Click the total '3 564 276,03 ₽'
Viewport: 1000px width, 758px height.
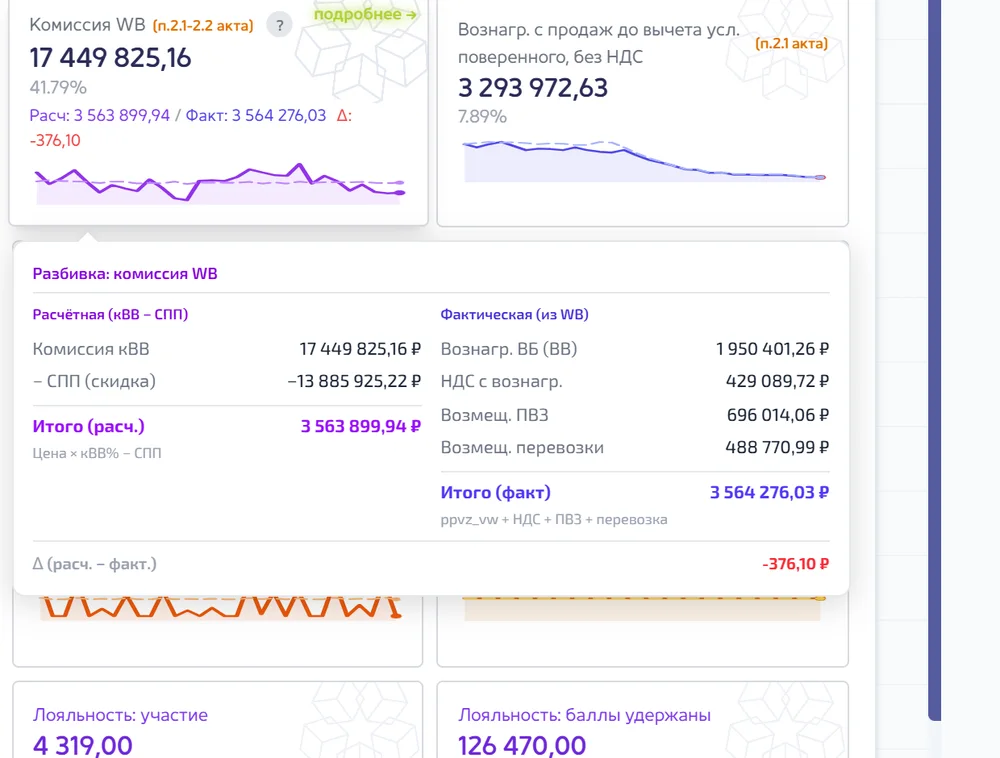[x=770, y=492]
